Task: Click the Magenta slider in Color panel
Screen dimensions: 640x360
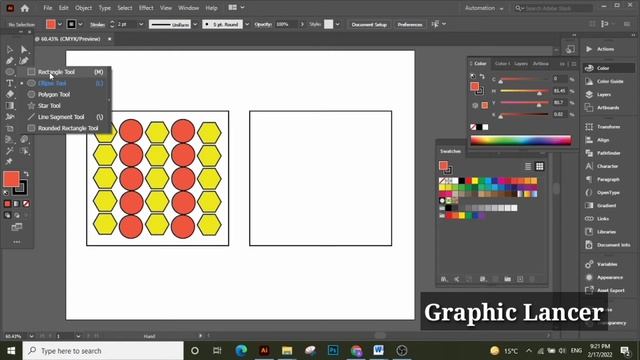Action: pos(524,91)
